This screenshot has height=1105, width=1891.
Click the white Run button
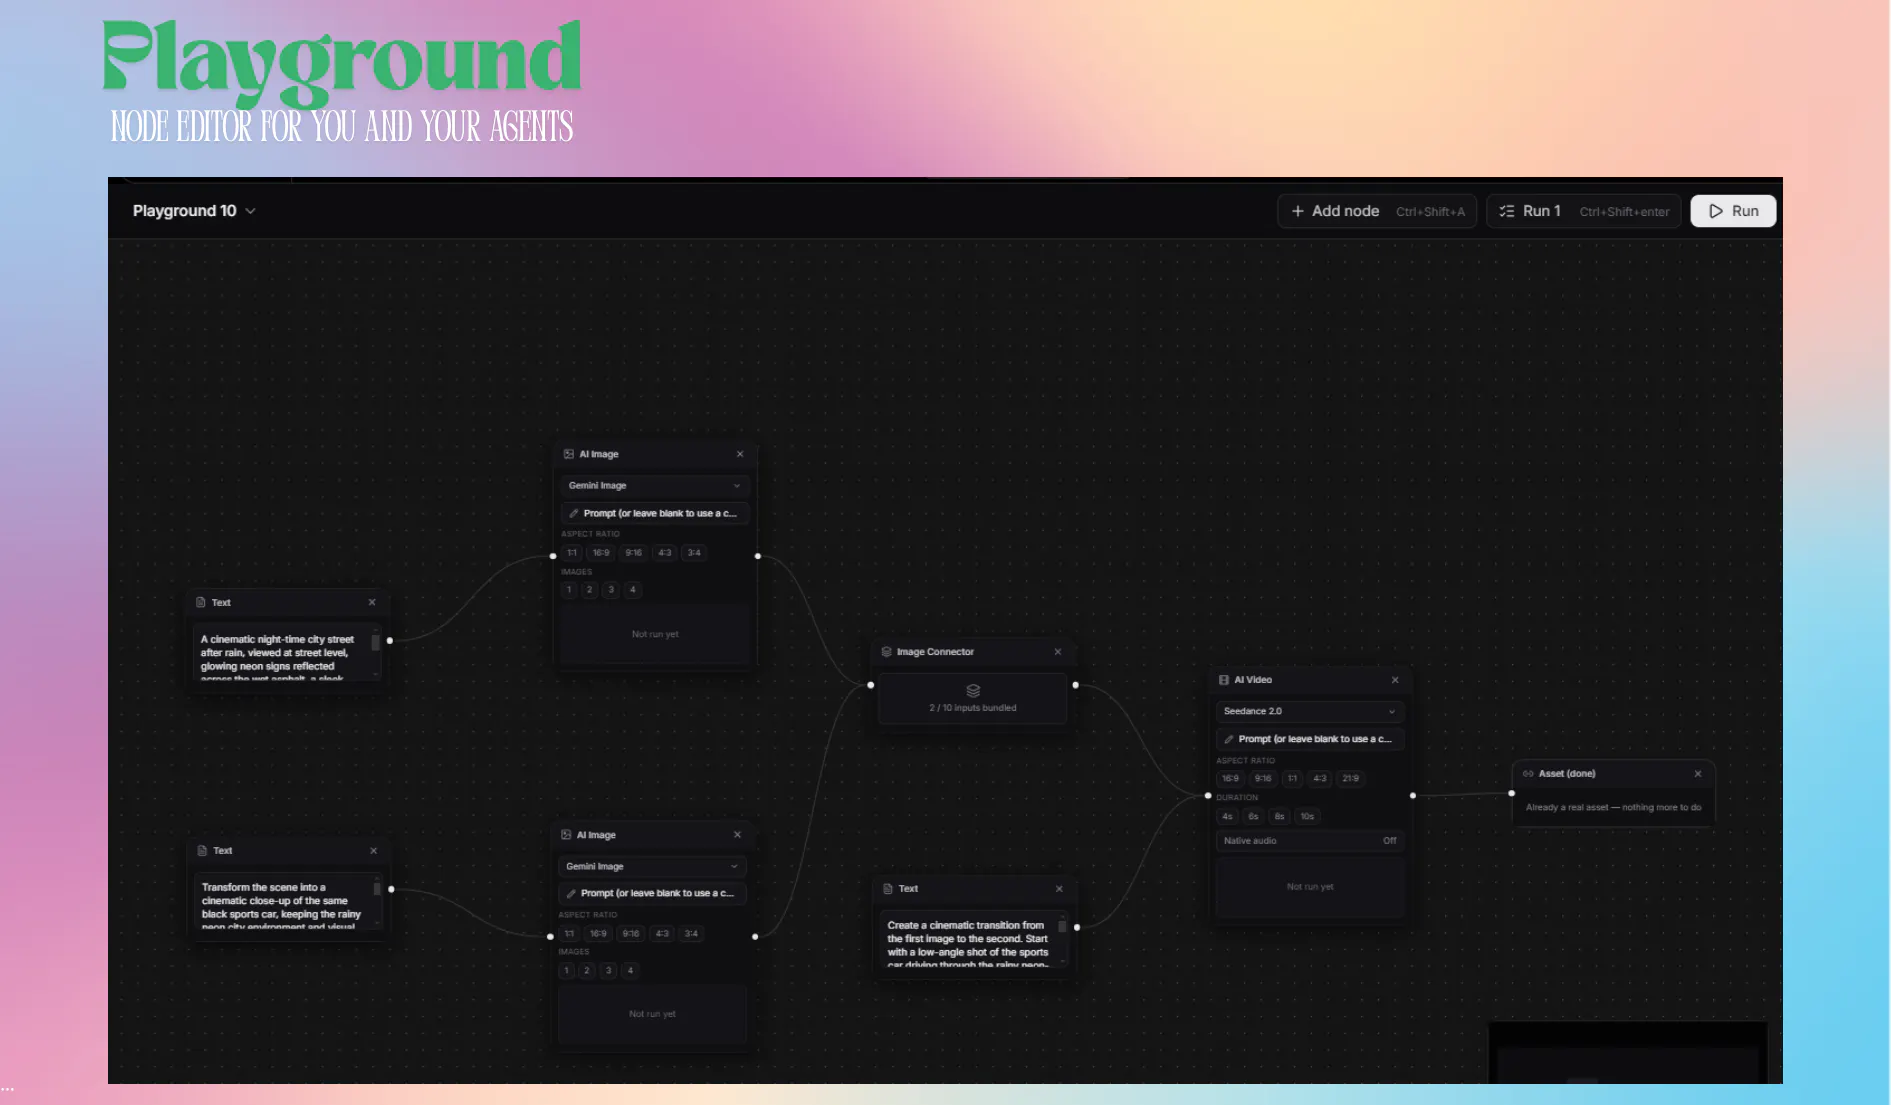point(1733,211)
